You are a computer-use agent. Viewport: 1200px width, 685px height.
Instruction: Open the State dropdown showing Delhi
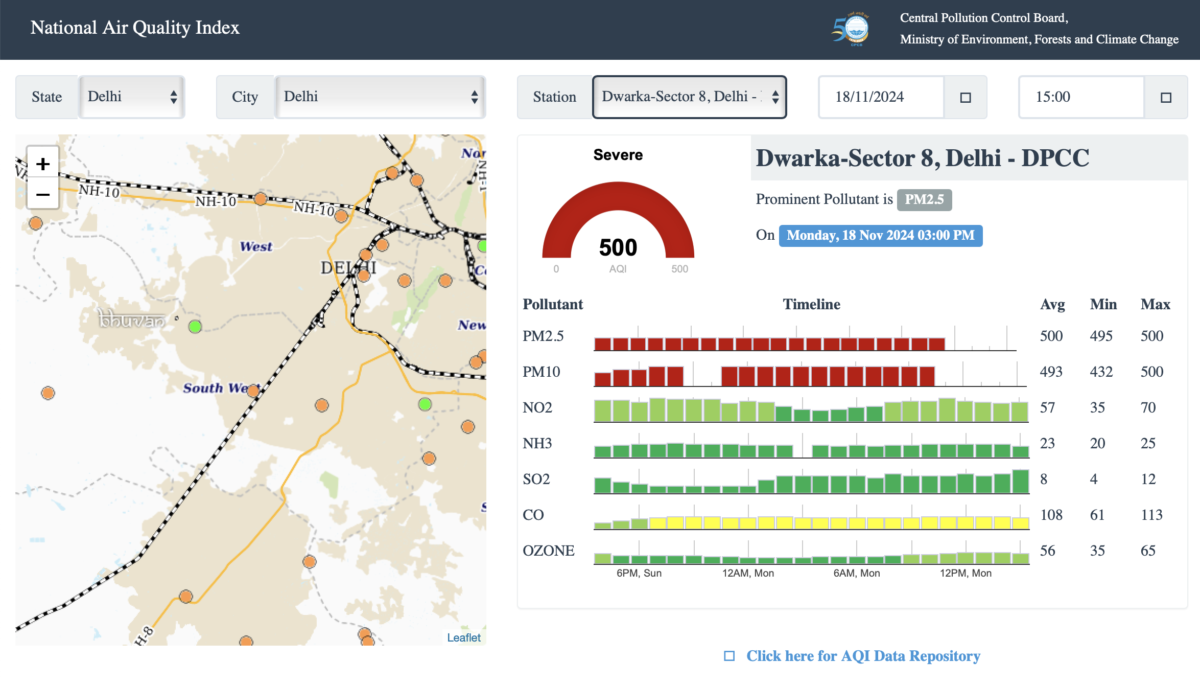[x=132, y=97]
